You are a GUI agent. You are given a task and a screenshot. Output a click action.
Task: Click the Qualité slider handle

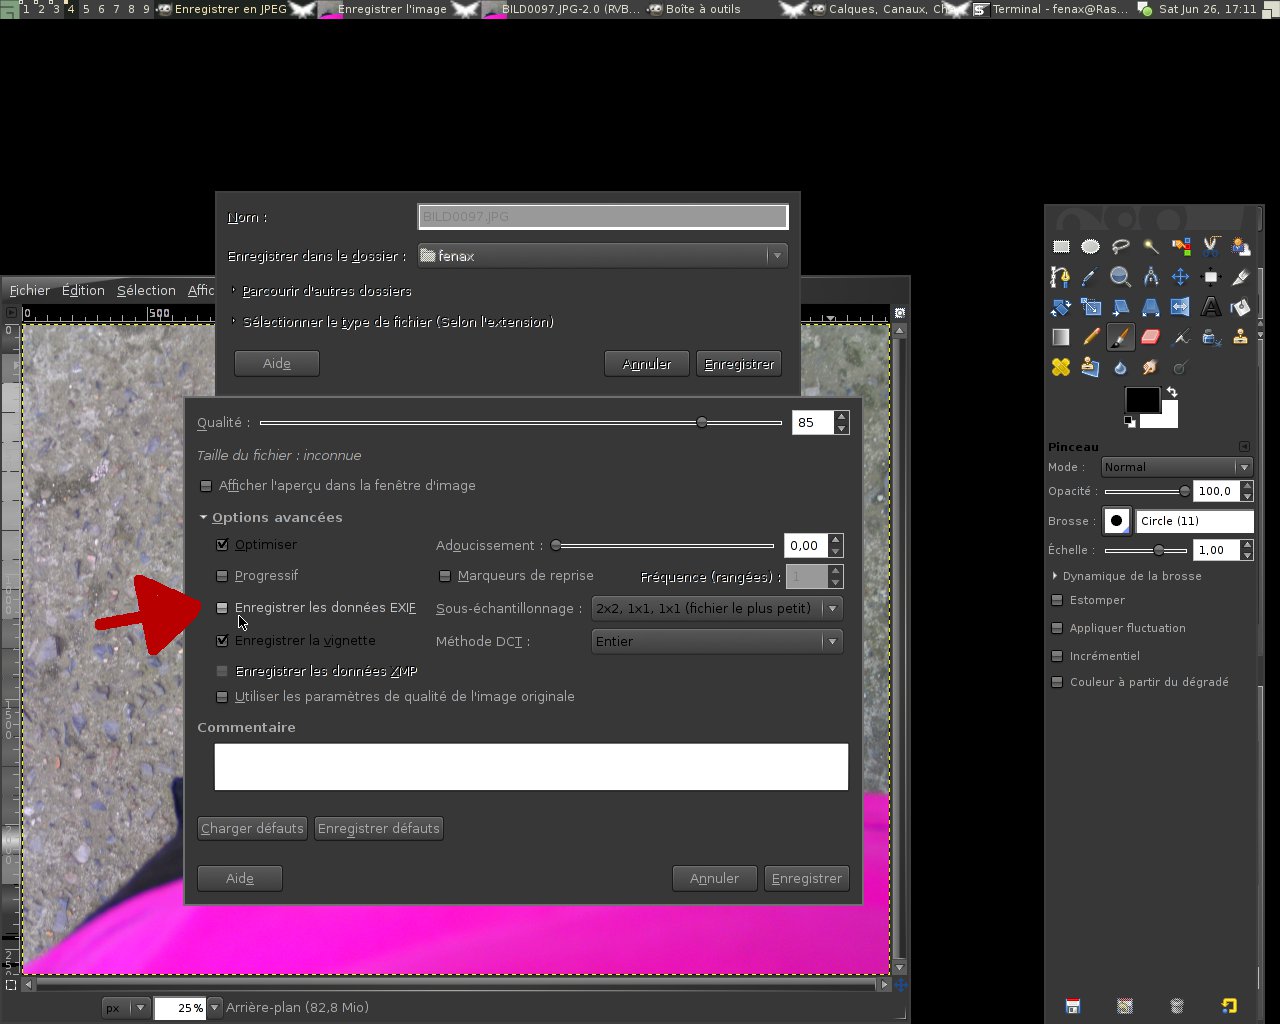point(702,423)
